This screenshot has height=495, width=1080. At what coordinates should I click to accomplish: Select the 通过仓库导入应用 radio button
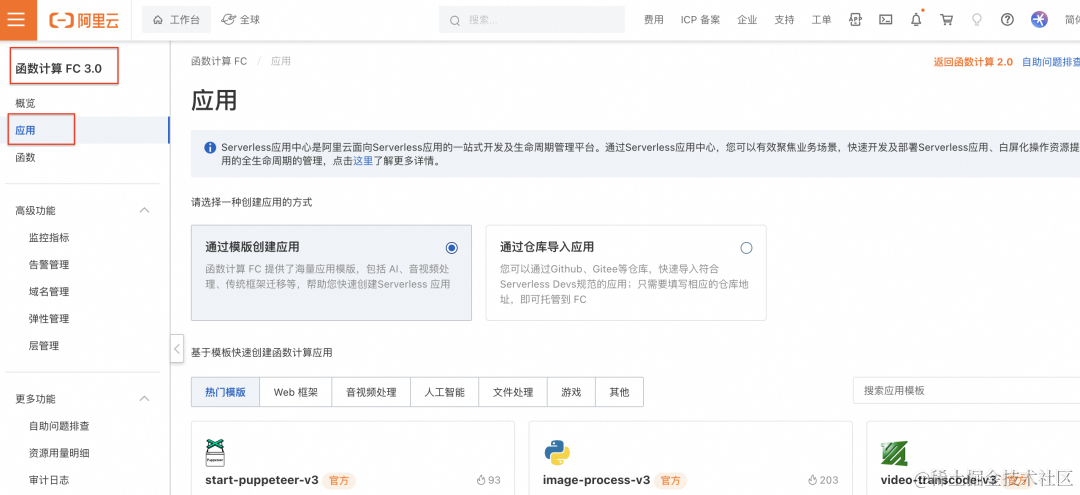(746, 248)
